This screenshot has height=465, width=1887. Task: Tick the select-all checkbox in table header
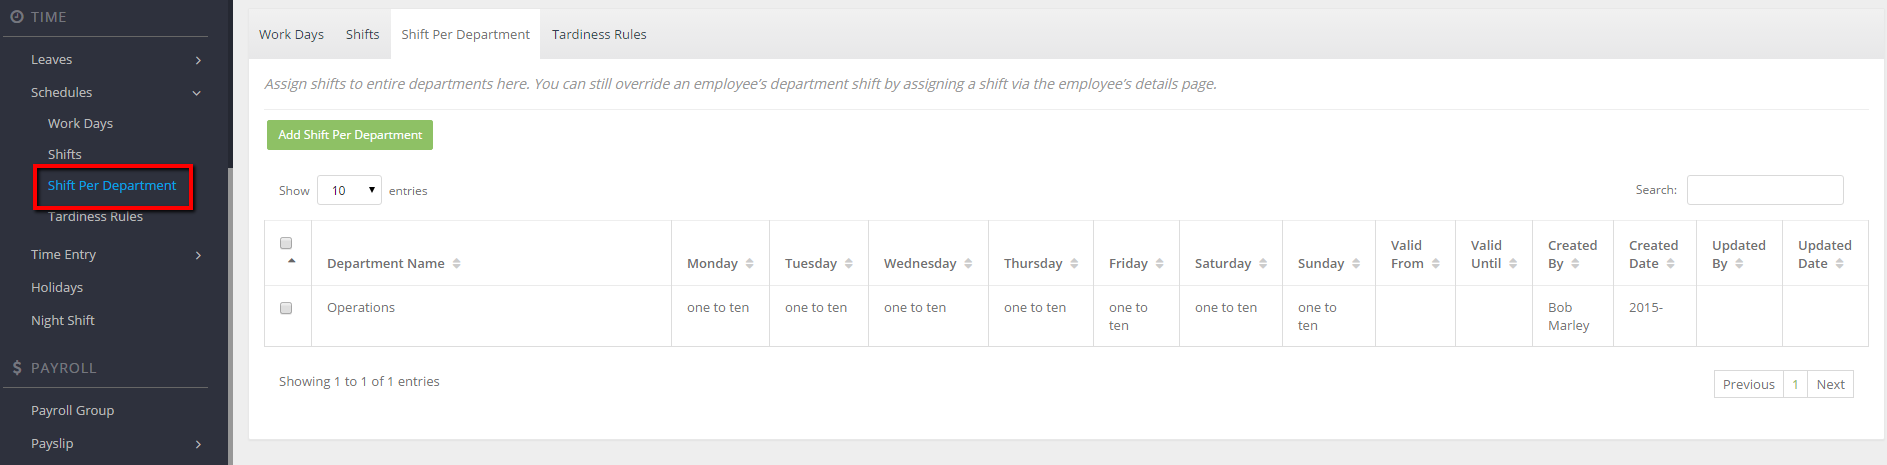tap(286, 243)
